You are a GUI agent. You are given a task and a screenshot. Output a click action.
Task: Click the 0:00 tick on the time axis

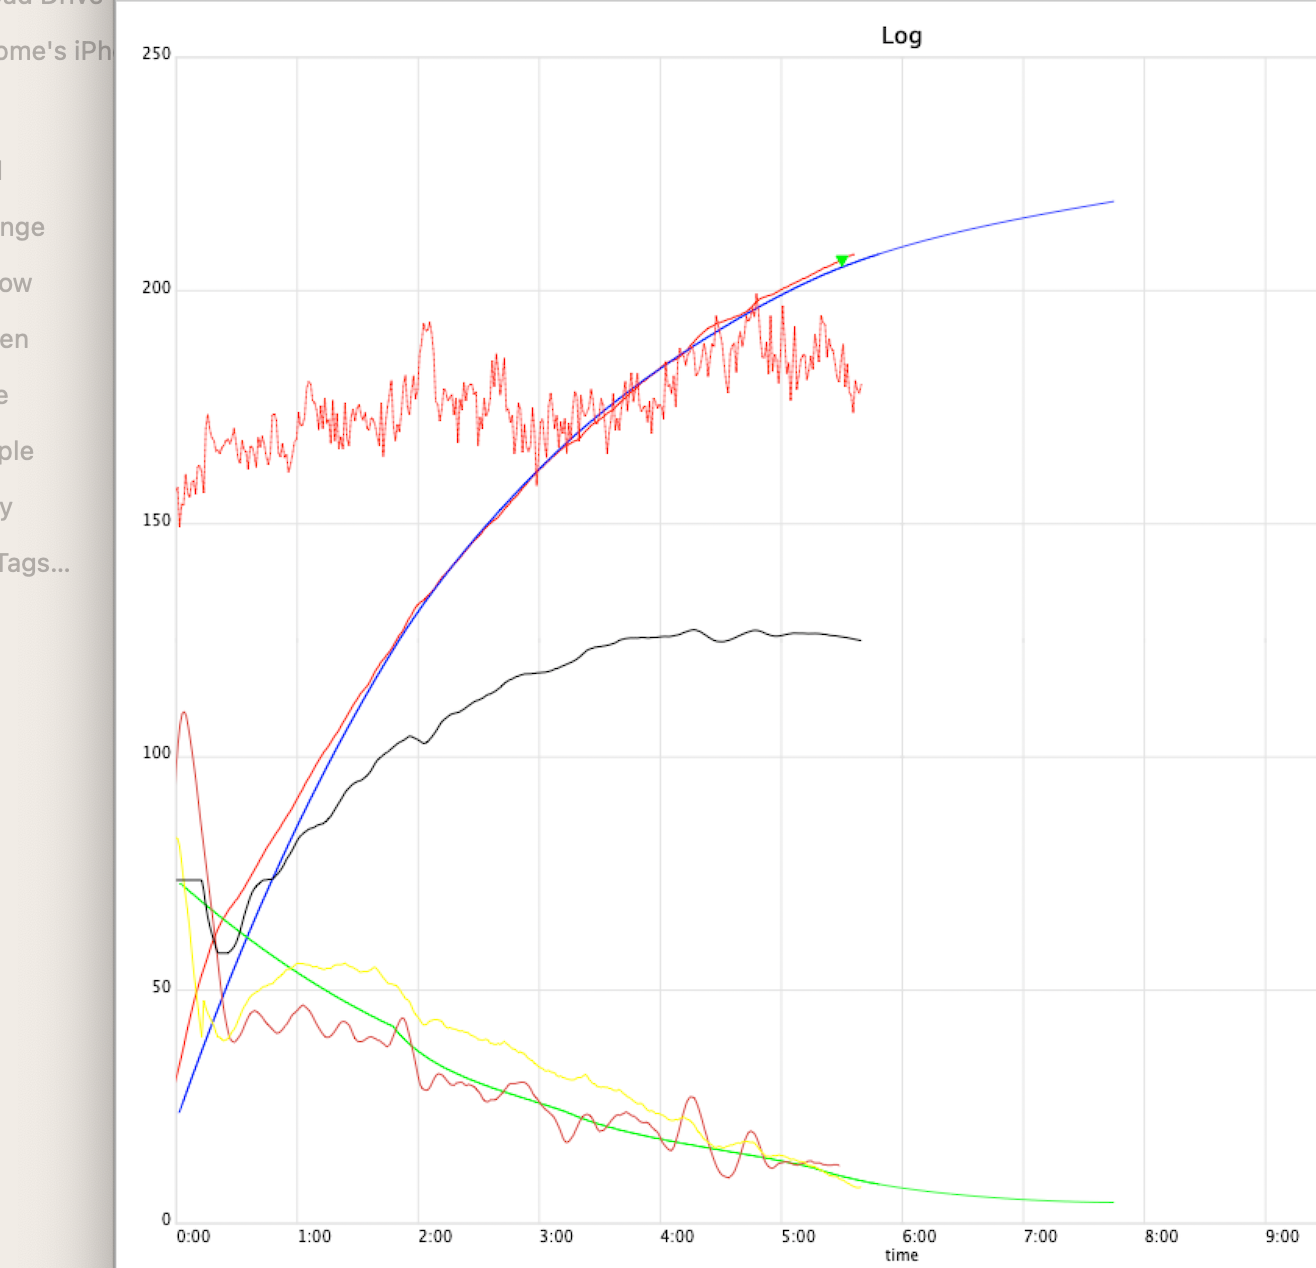[x=193, y=1237]
